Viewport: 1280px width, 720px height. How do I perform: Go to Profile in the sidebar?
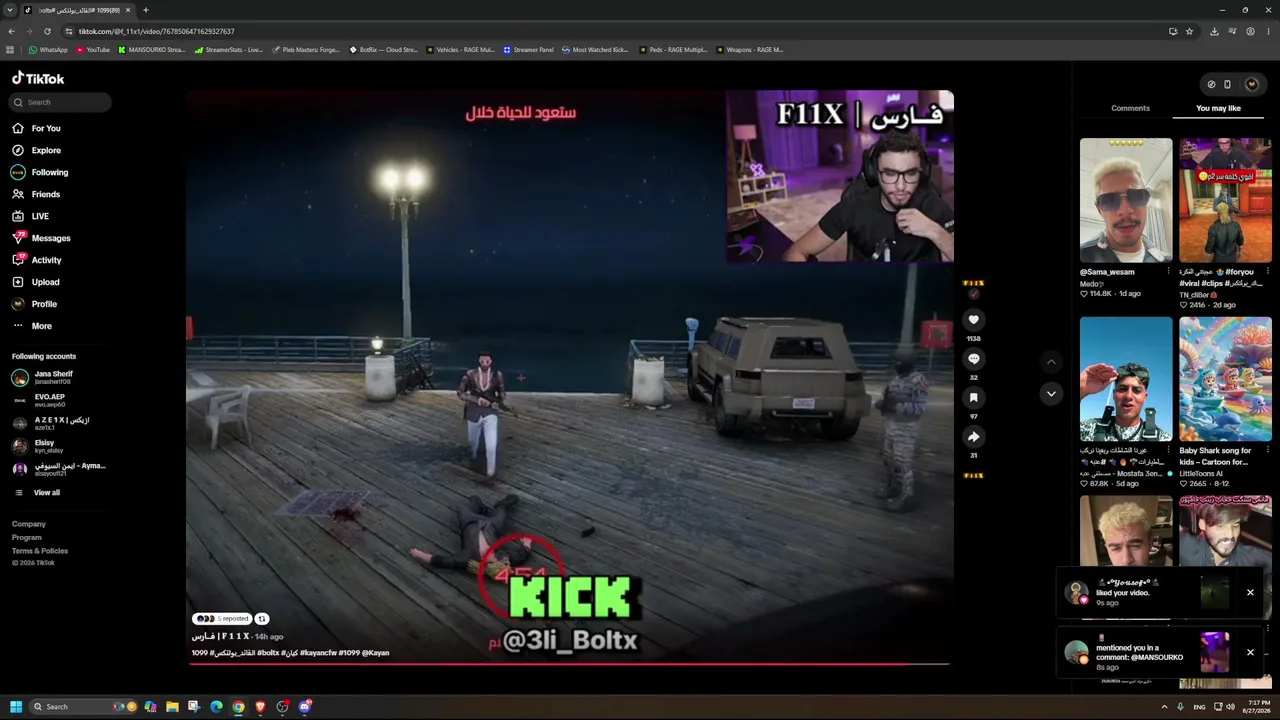[34, 304]
